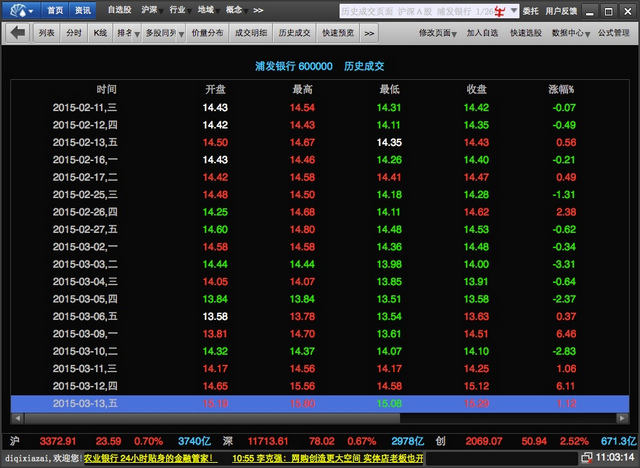Image resolution: width=640 pixels, height=468 pixels.
Task: Select the K线 chart view
Action: pyautogui.click(x=99, y=33)
